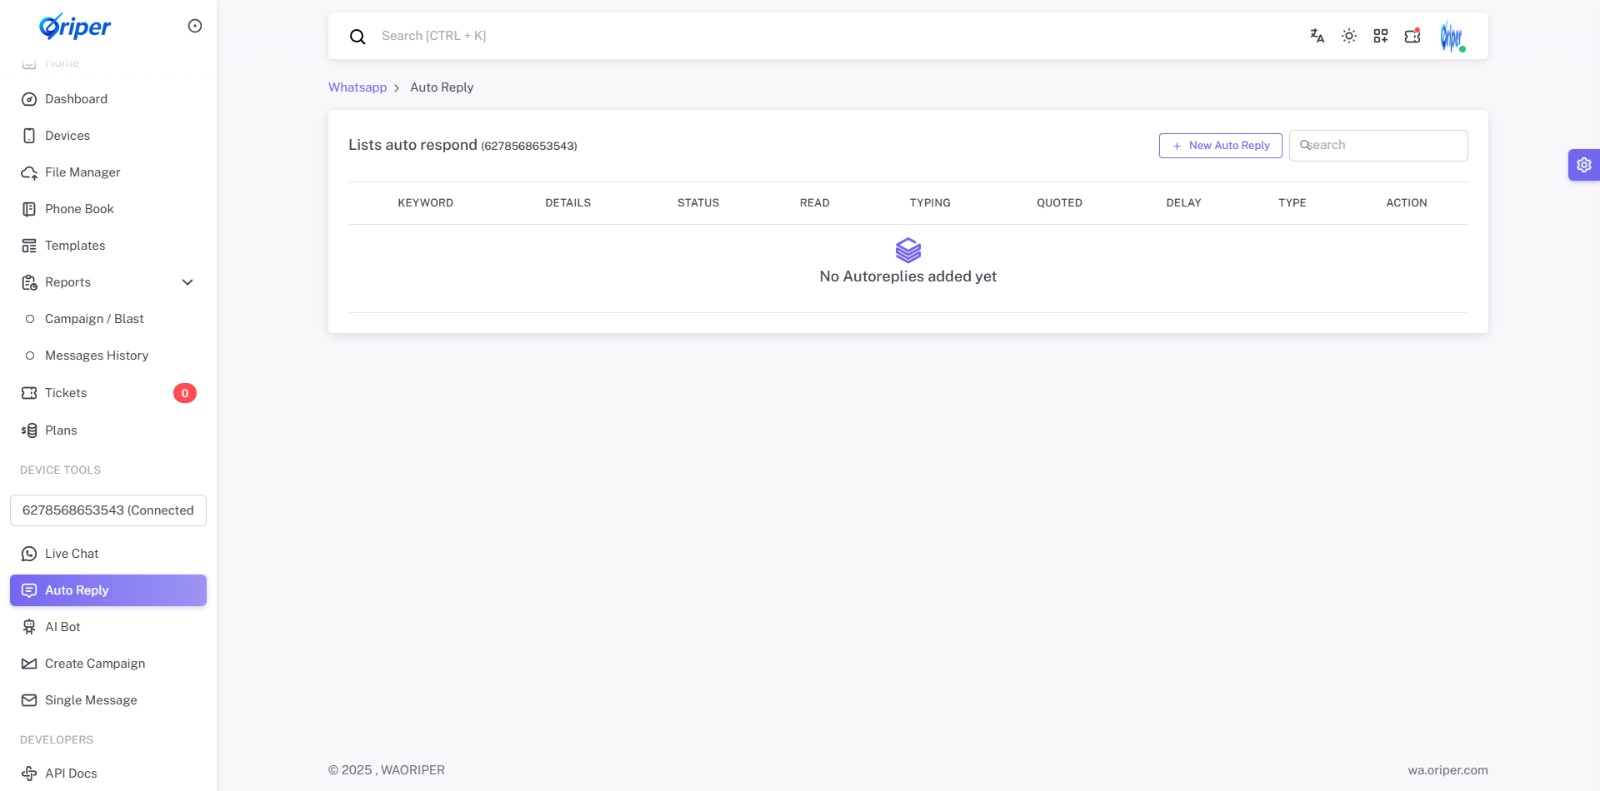Screen dimensions: 1600x791
Task: Sort by KEYWORD column
Action: click(x=426, y=203)
